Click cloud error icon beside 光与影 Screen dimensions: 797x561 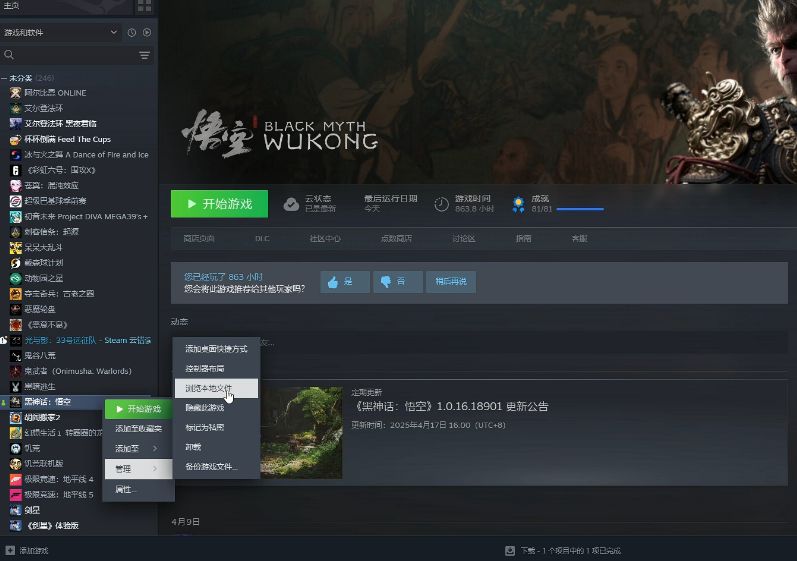(4, 340)
